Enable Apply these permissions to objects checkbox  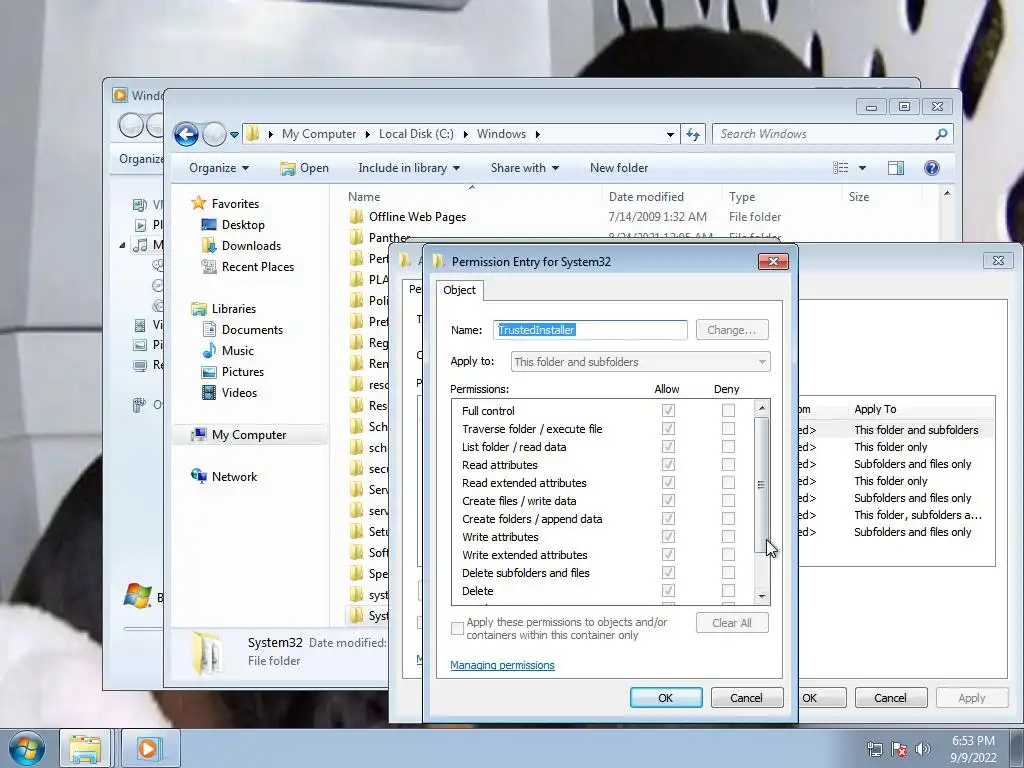(x=457, y=629)
